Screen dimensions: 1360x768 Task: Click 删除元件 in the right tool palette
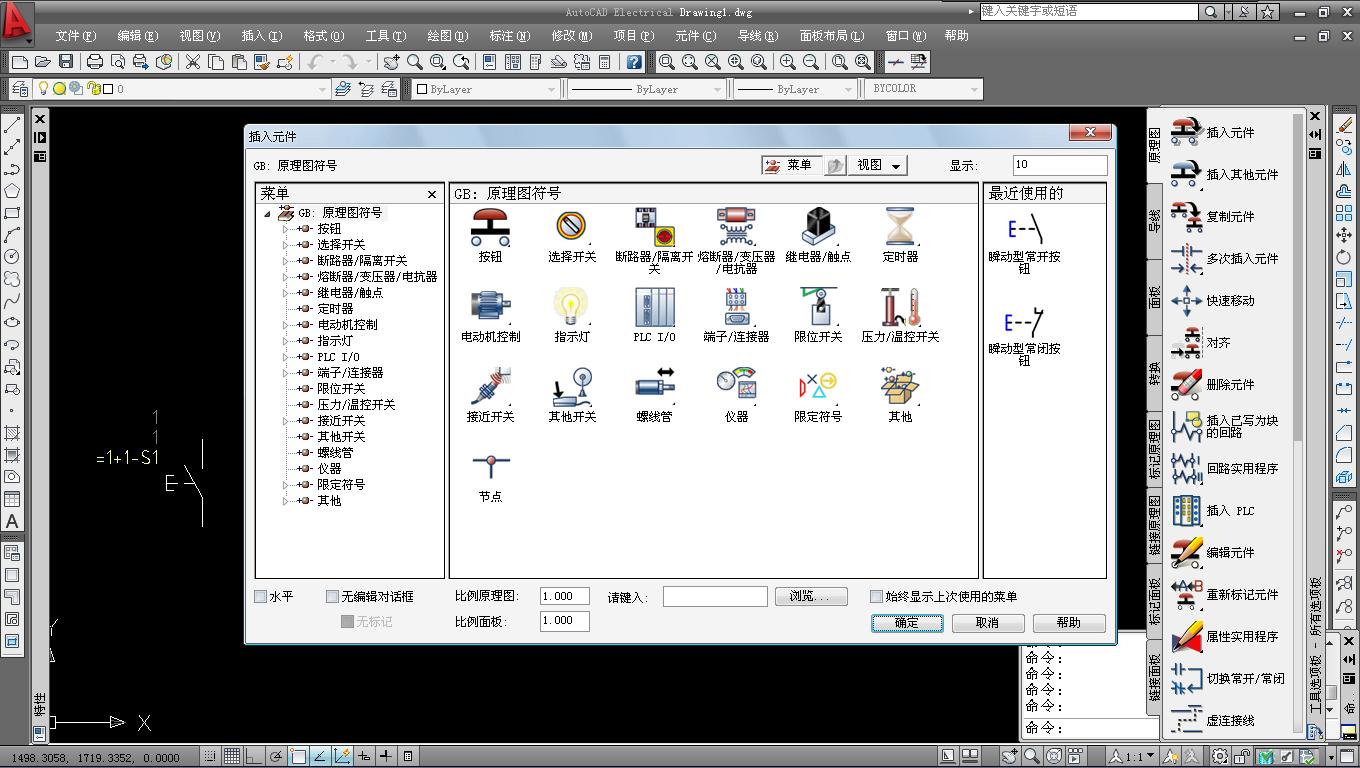(1229, 384)
